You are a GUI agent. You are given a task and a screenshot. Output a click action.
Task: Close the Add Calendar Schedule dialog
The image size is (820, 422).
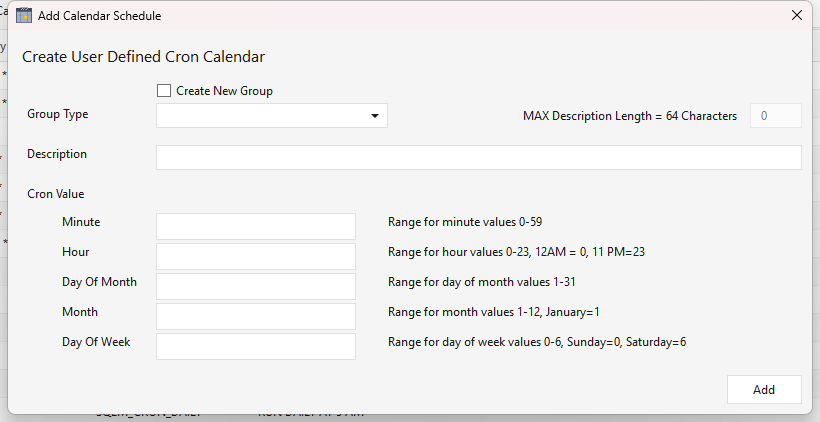[796, 16]
